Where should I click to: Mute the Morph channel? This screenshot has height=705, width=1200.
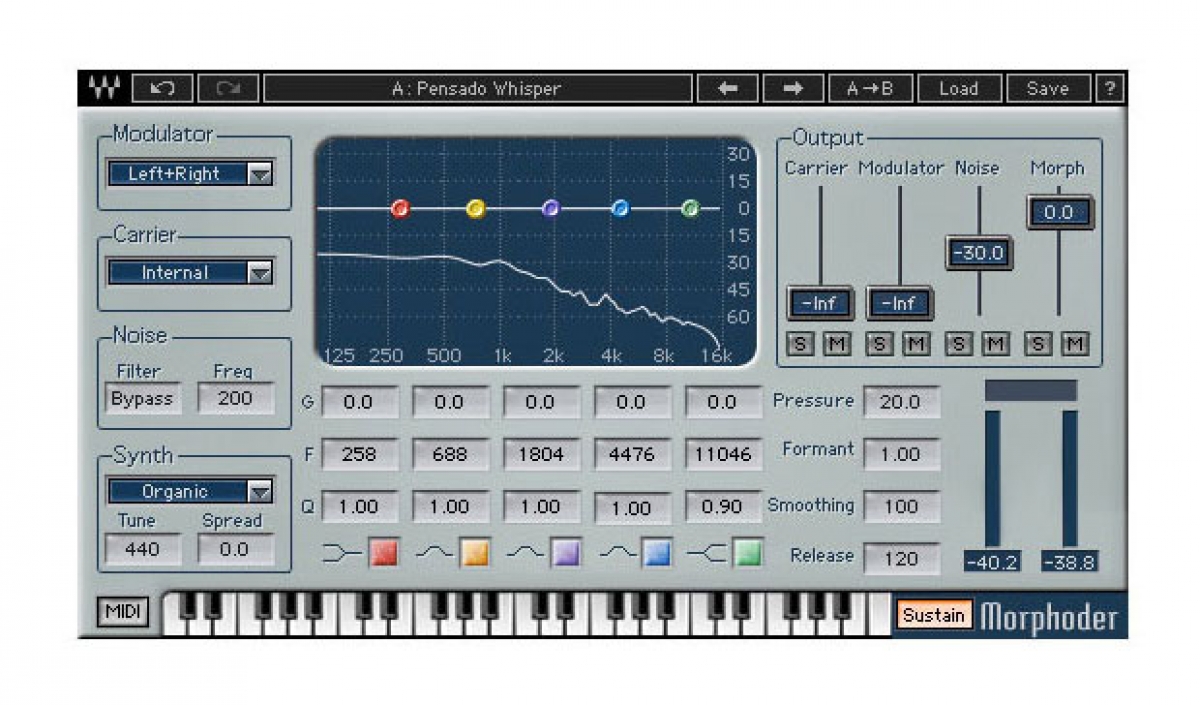pos(1074,344)
